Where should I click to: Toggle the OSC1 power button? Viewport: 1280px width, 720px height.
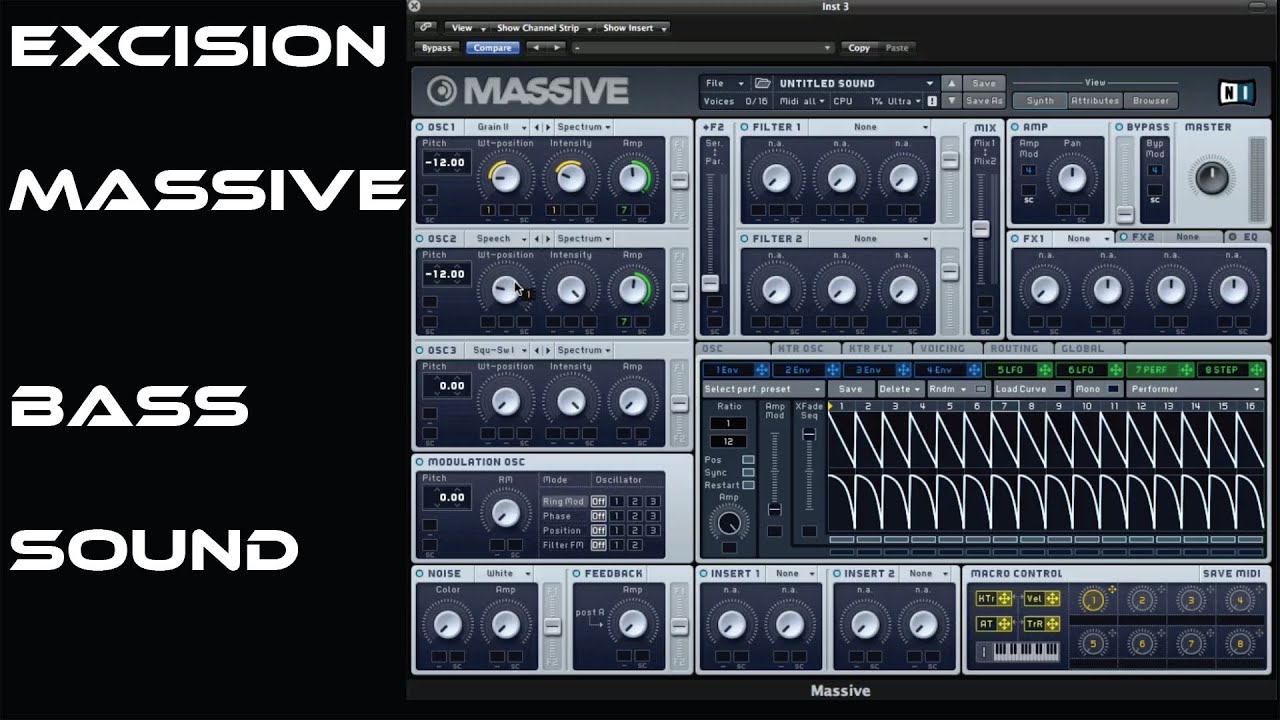[420, 127]
